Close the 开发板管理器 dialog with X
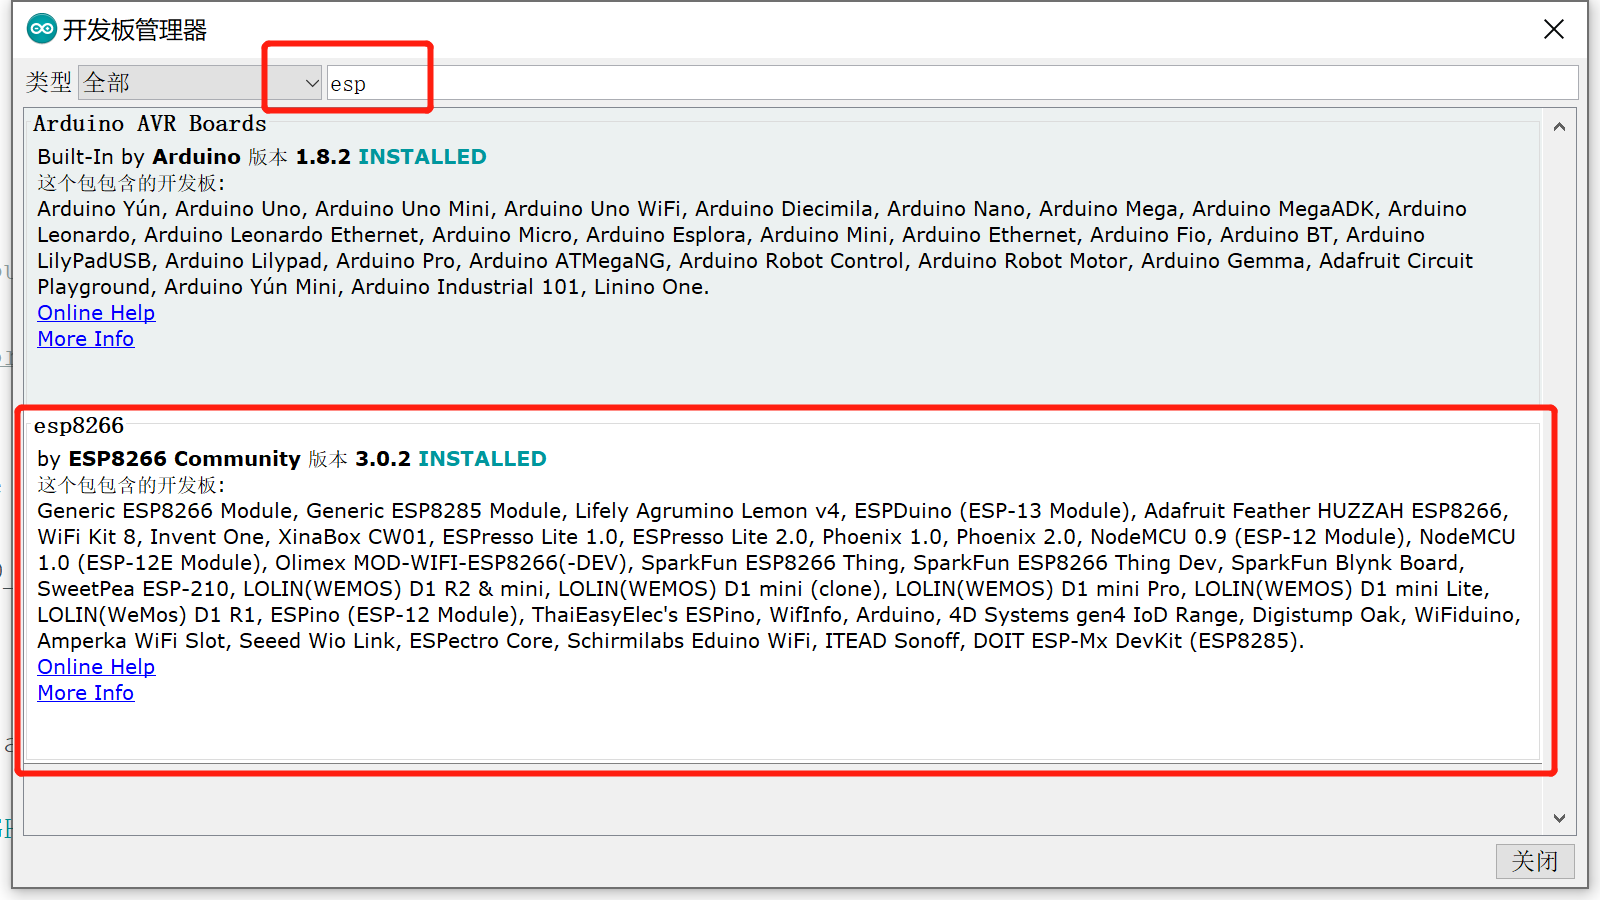The height and width of the screenshot is (900, 1600). point(1554,30)
